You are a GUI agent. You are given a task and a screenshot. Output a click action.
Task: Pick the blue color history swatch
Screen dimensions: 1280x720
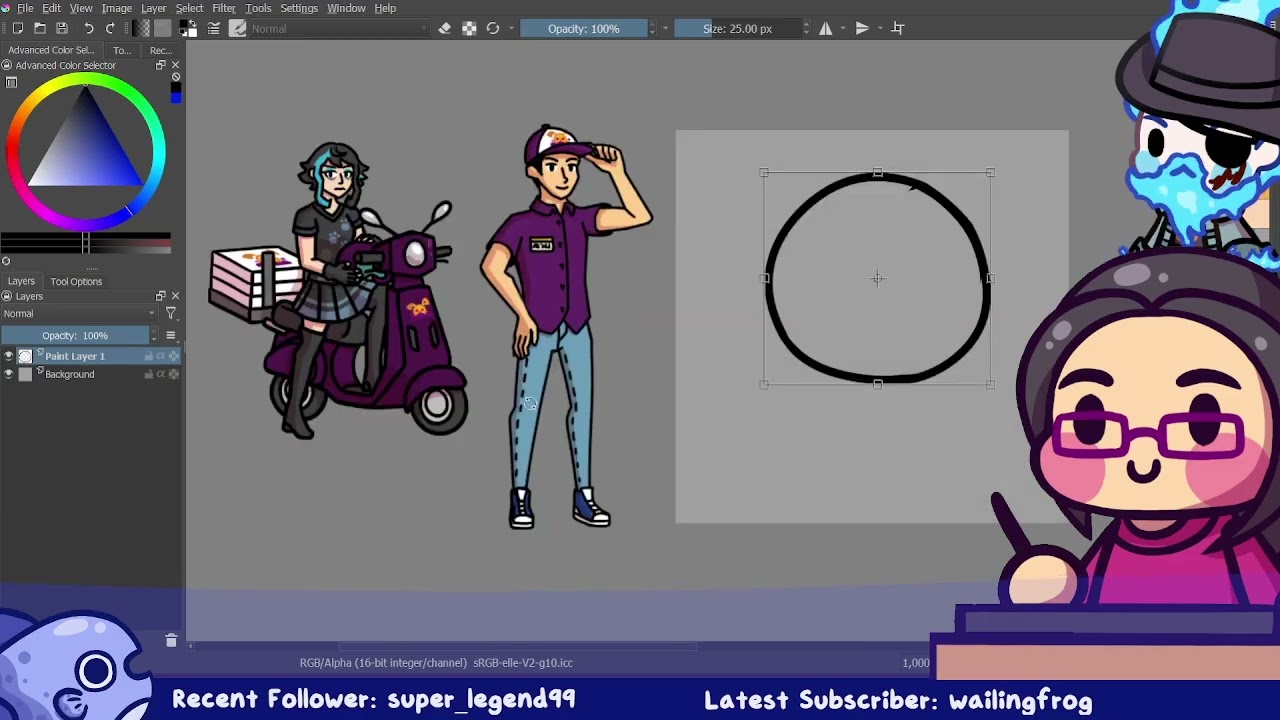[x=176, y=97]
